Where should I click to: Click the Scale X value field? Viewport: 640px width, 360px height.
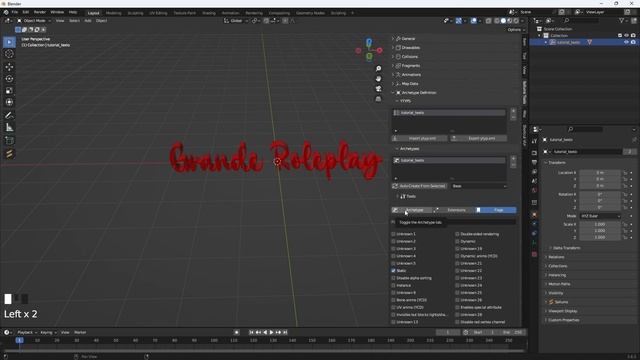(x=600, y=224)
